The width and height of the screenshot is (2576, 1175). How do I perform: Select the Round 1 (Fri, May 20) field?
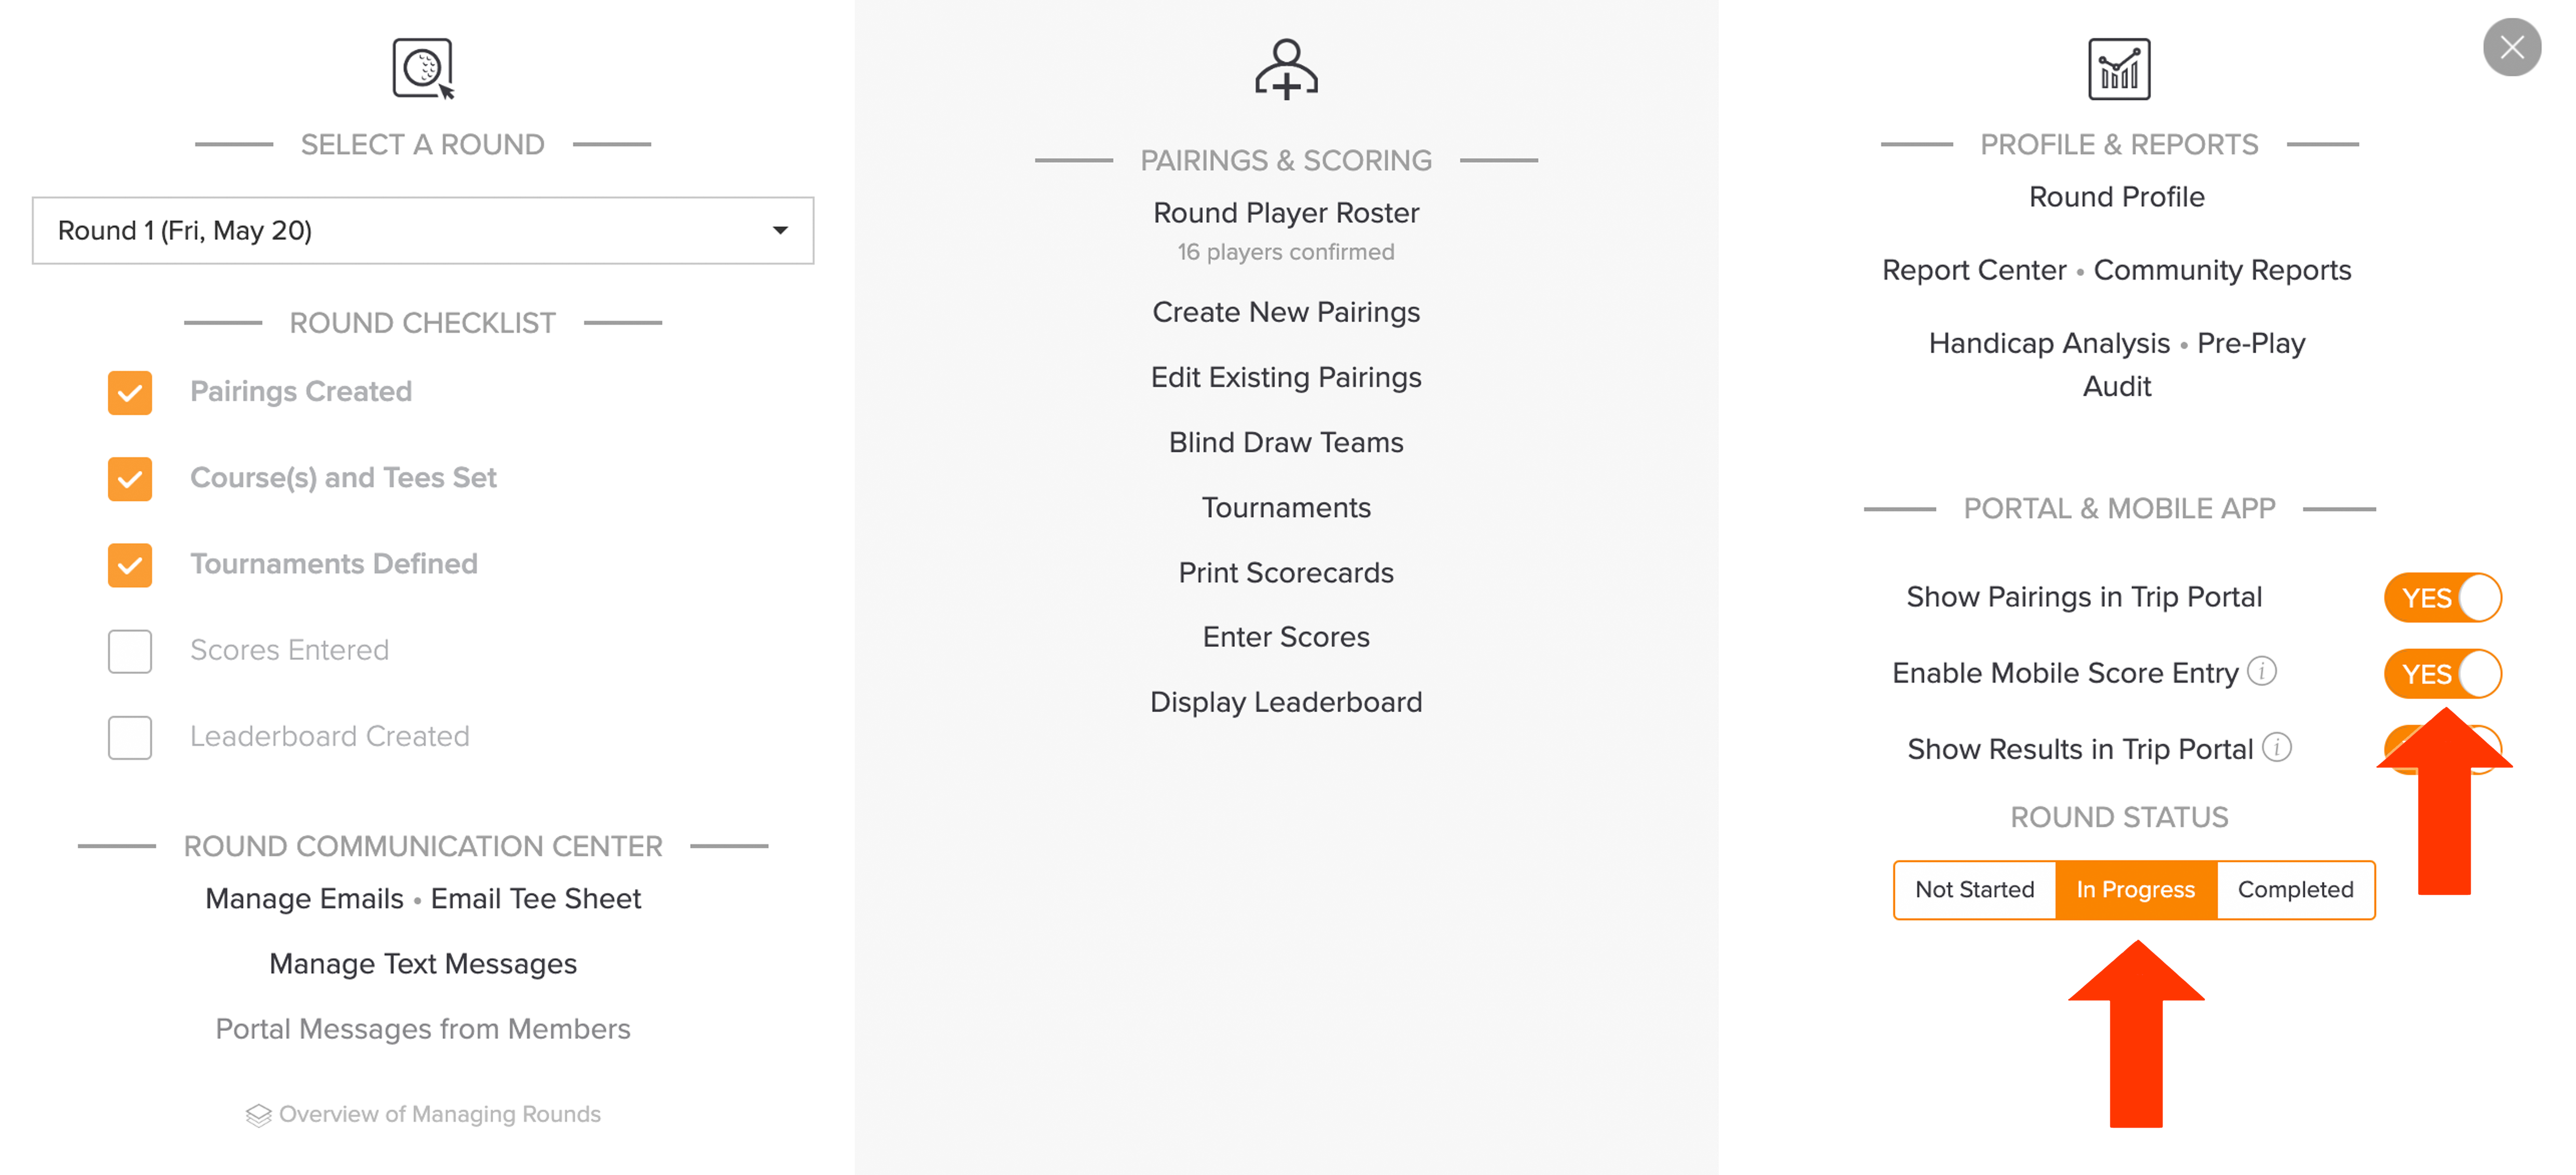pos(423,231)
